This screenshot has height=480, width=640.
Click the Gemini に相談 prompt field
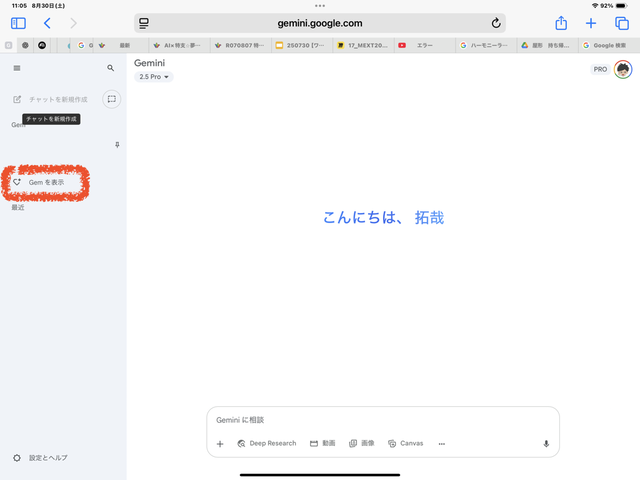pos(382,420)
